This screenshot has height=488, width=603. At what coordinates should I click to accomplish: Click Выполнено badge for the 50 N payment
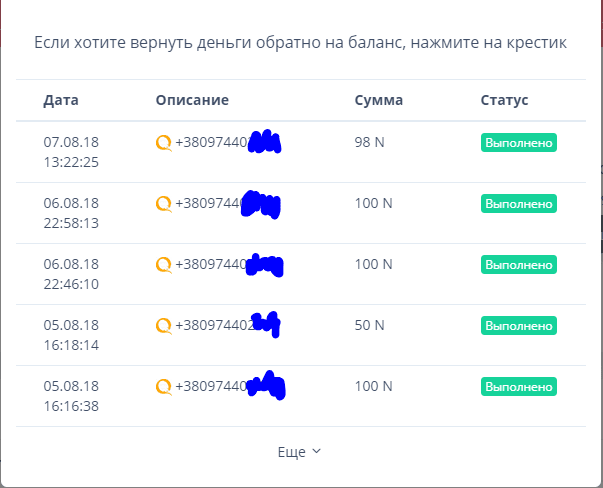[x=519, y=326]
